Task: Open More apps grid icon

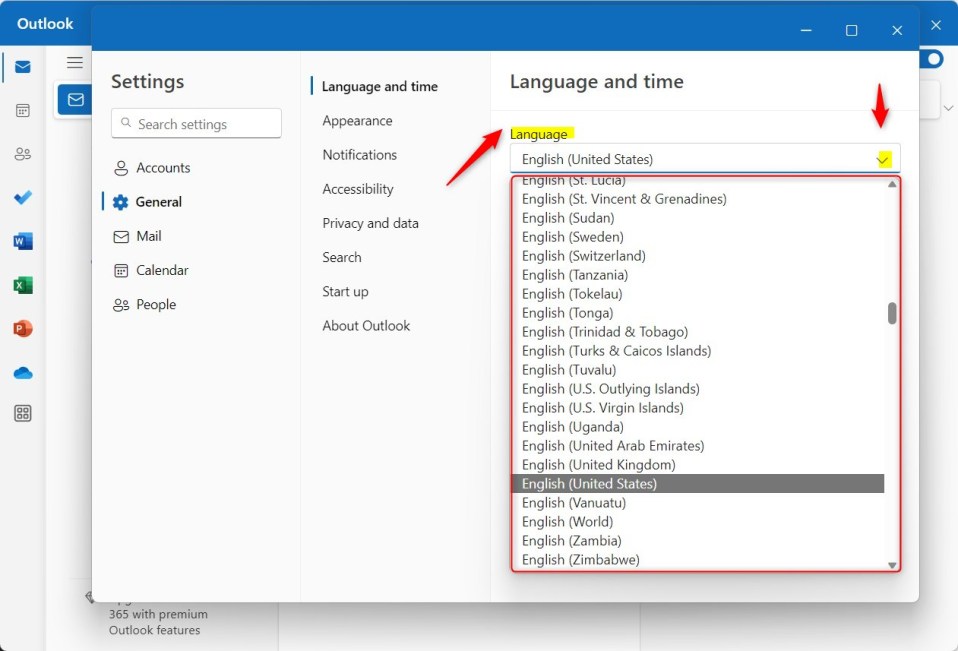Action: click(x=23, y=413)
